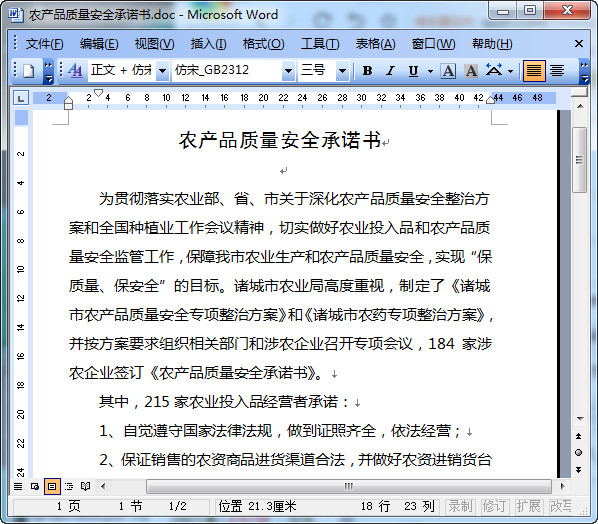598x524 pixels.
Task: Click the horizontal scrollbar thumb
Action: click(x=349, y=486)
